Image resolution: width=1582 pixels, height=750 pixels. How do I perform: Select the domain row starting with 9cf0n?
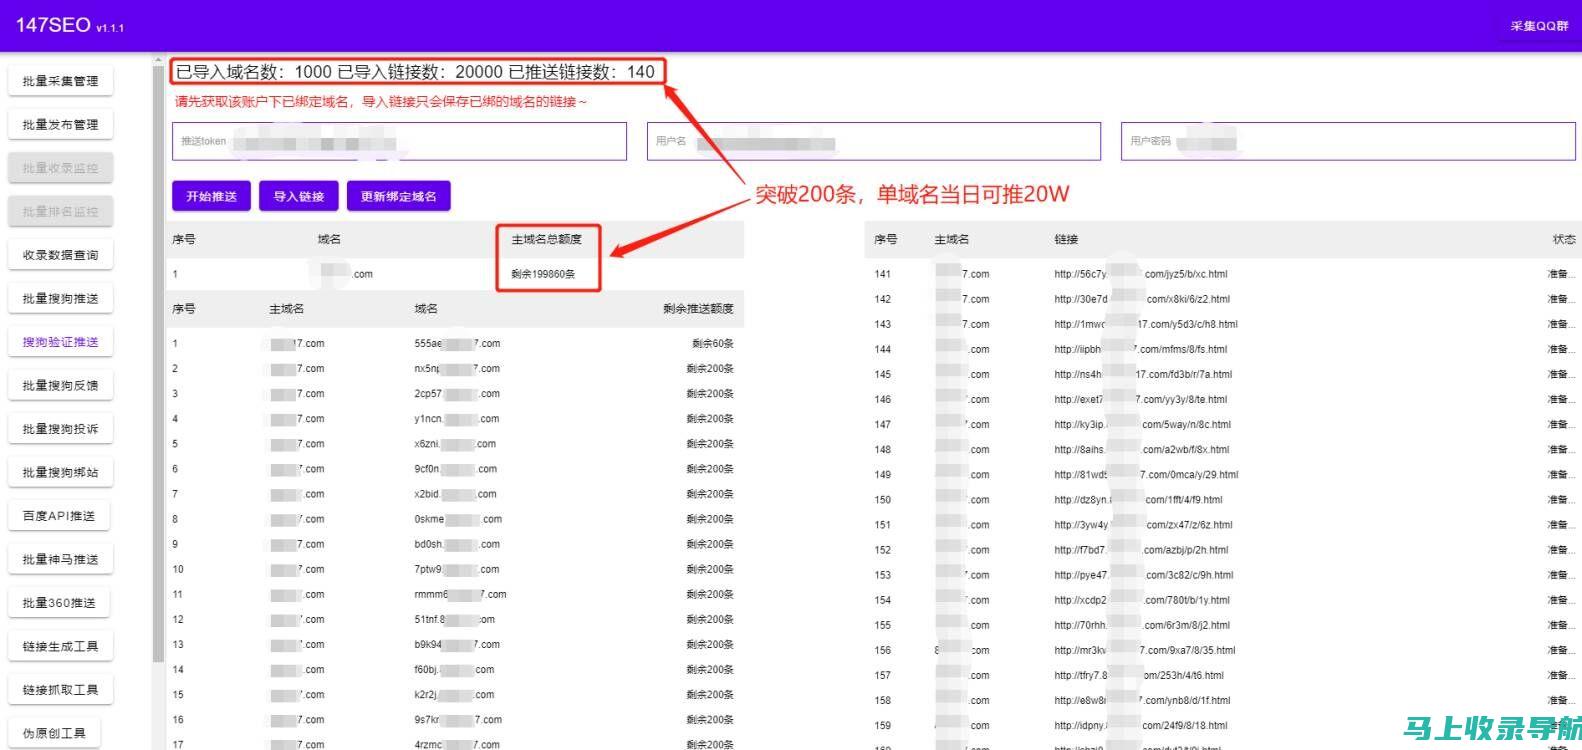pyautogui.click(x=455, y=469)
